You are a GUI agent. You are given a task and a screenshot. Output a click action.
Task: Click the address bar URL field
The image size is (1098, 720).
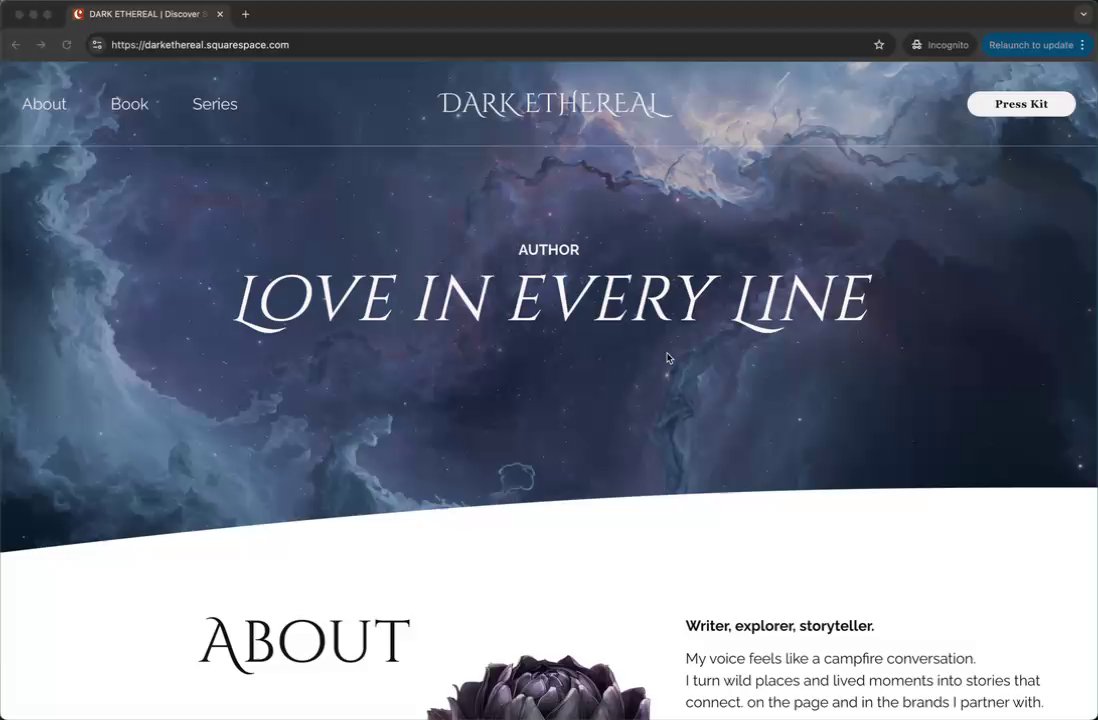(x=490, y=45)
